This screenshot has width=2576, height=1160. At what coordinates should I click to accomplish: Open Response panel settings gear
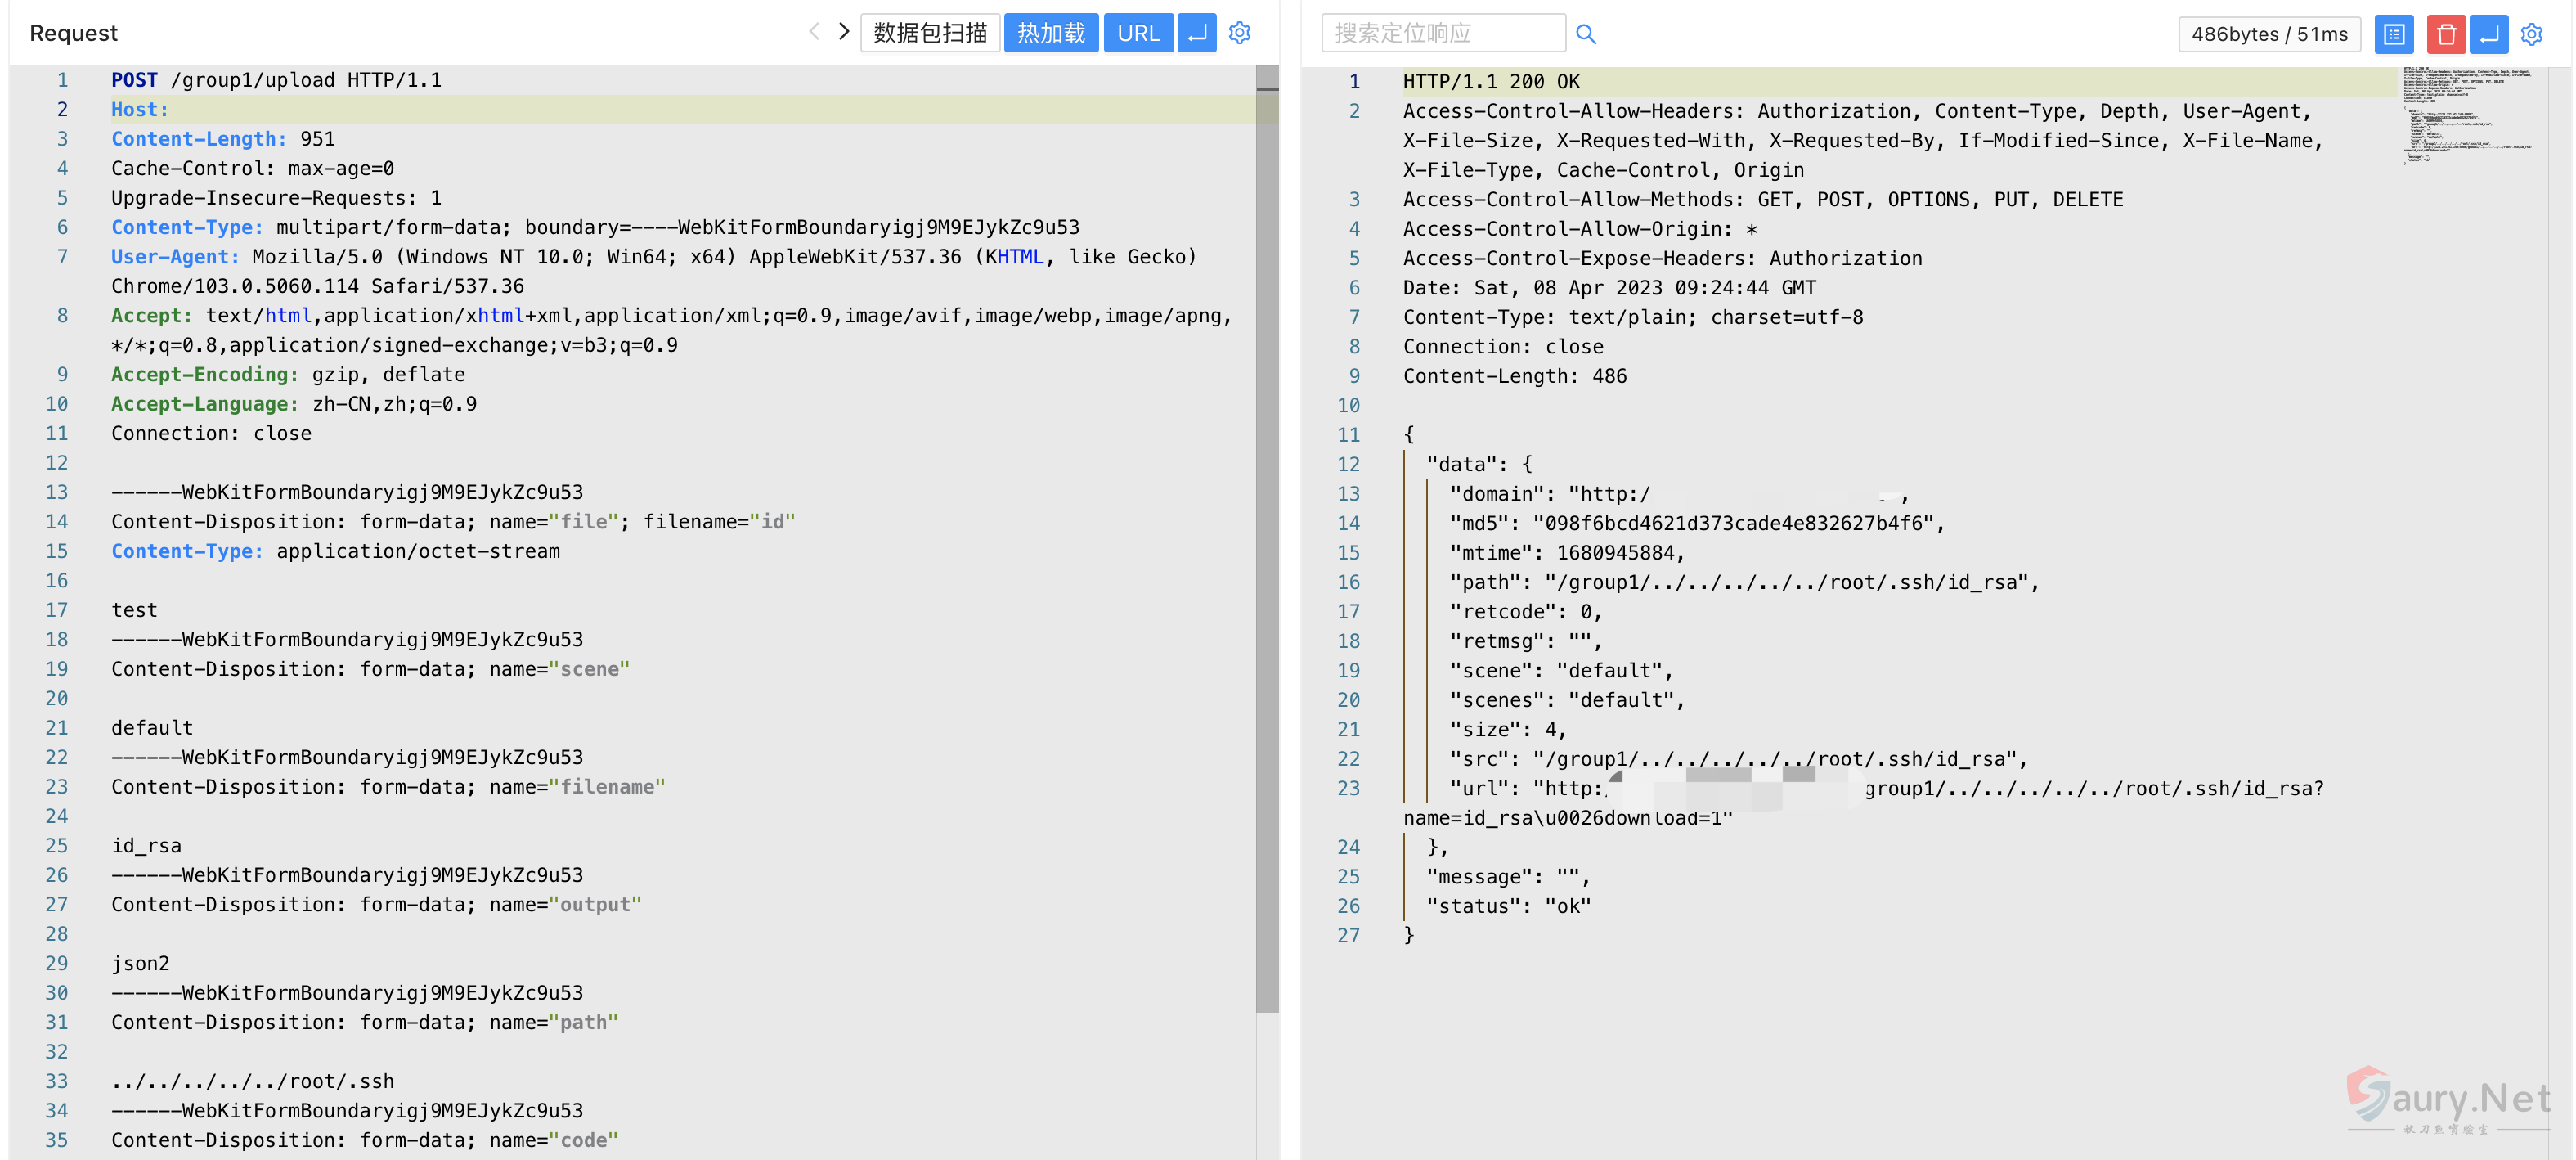[x=2531, y=34]
